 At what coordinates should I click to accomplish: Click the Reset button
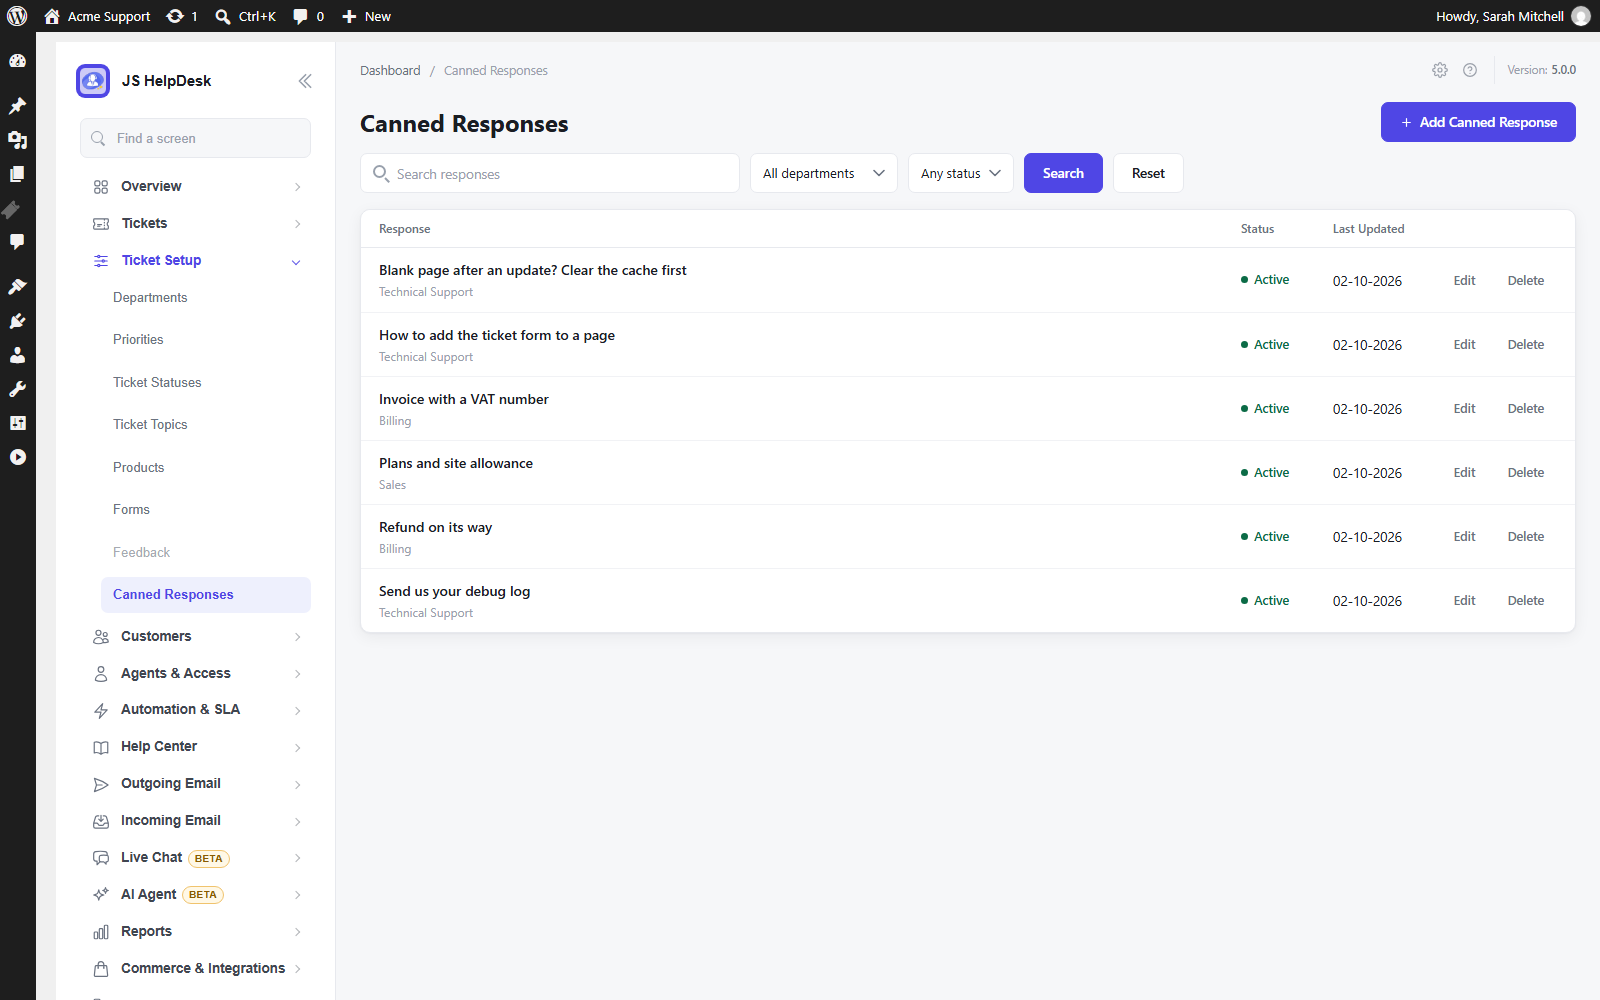tap(1148, 173)
